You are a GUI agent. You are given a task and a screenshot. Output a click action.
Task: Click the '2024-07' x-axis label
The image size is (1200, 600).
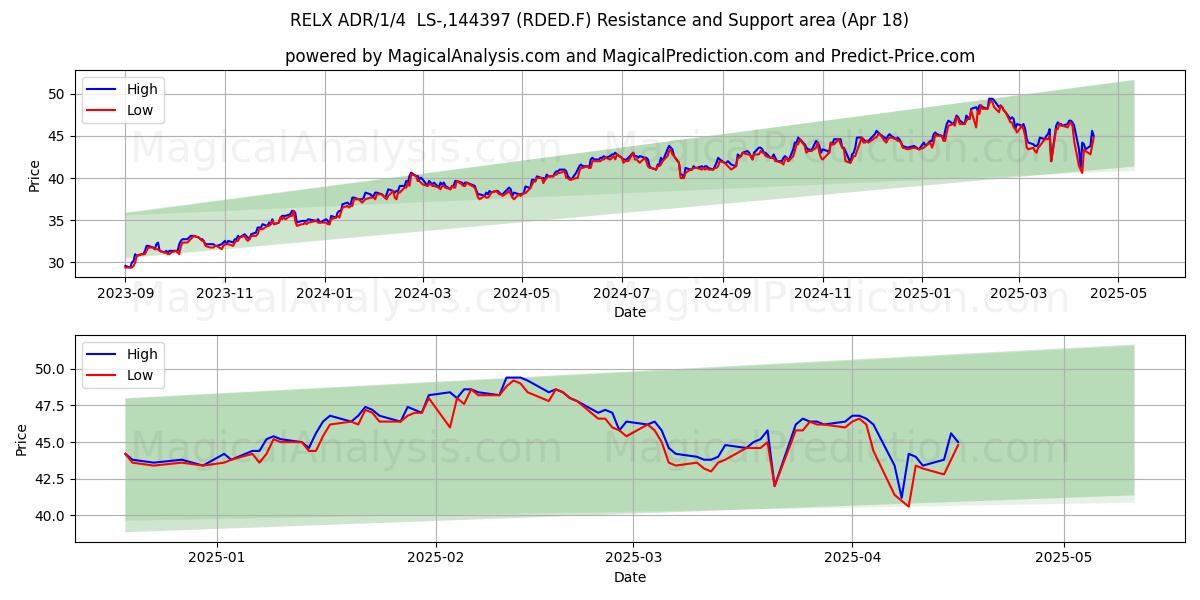pos(621,295)
